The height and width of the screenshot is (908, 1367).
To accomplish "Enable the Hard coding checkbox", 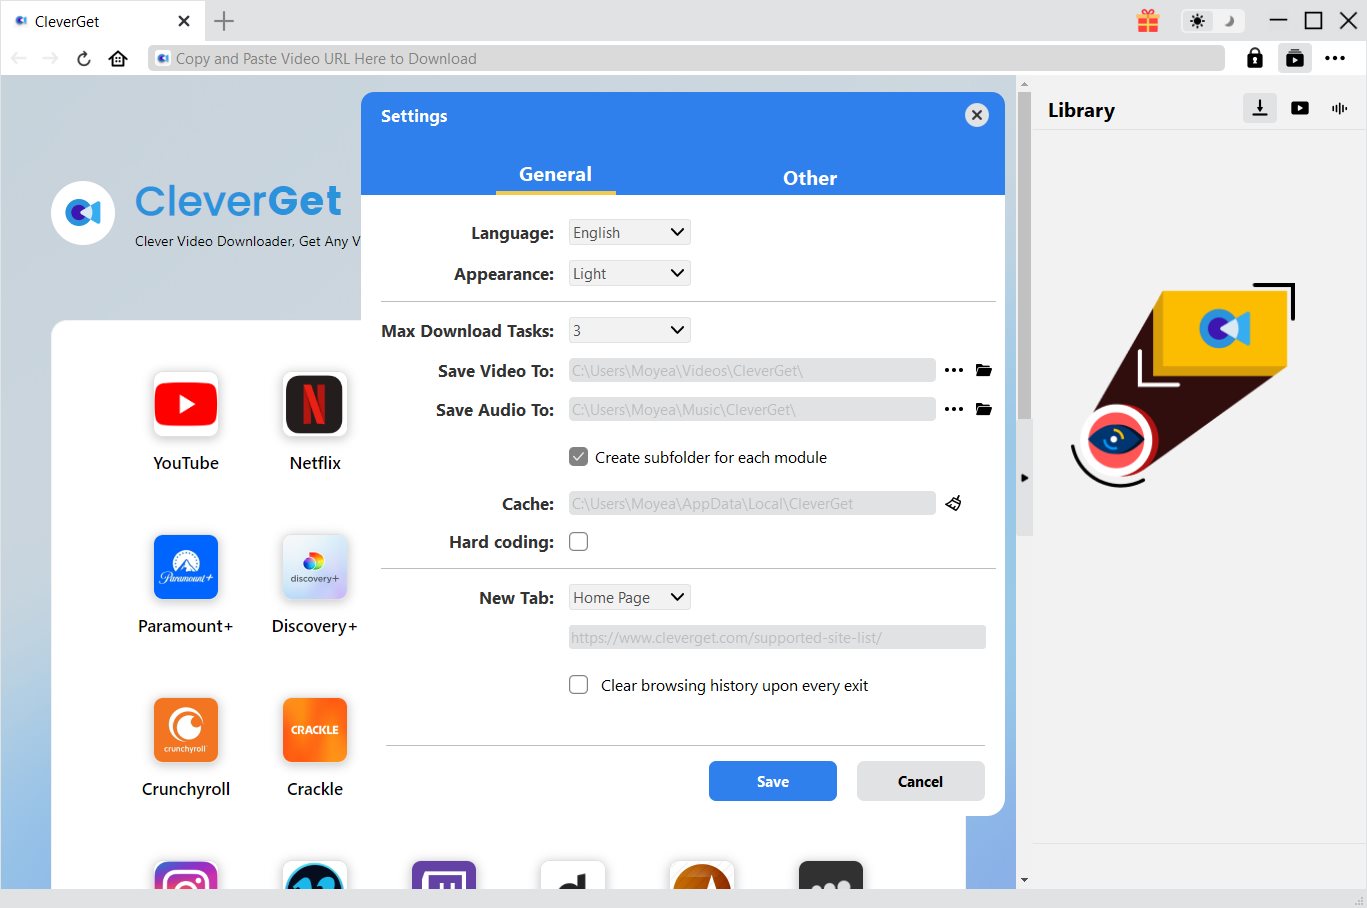I will [578, 542].
